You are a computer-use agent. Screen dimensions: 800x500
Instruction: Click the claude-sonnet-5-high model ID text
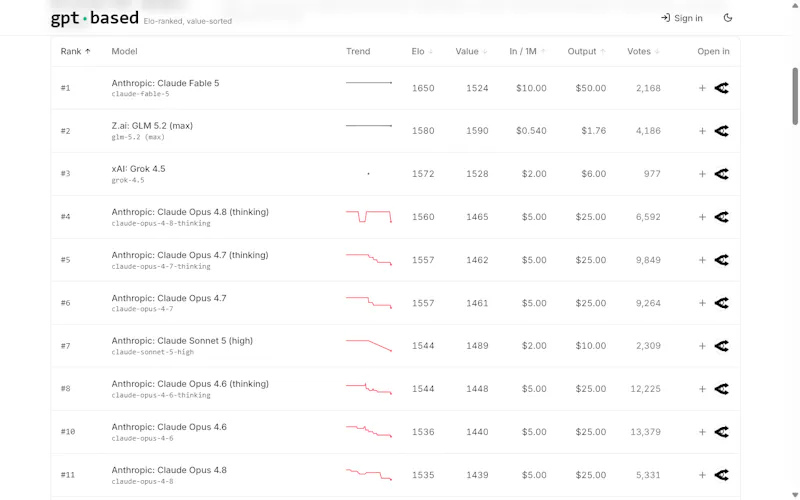click(x=153, y=352)
